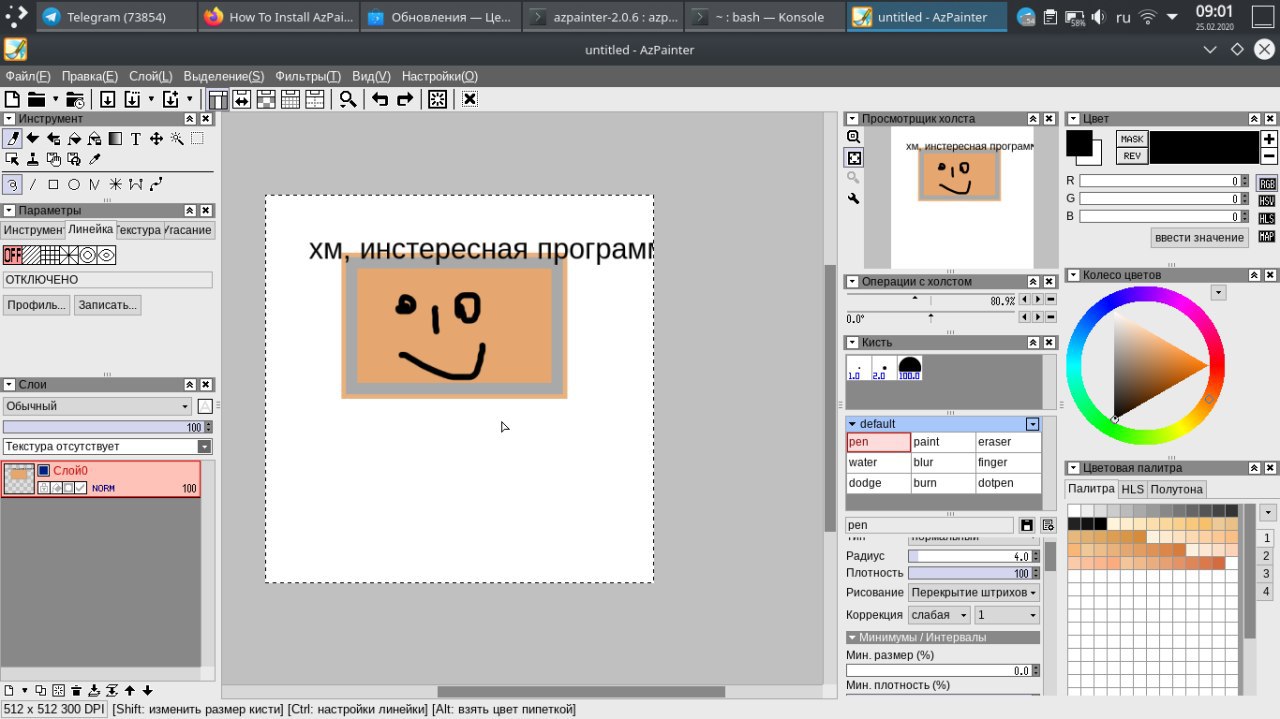Screen dimensions: 1280x719
Task: Select the eyedropper tool
Action: (95, 159)
